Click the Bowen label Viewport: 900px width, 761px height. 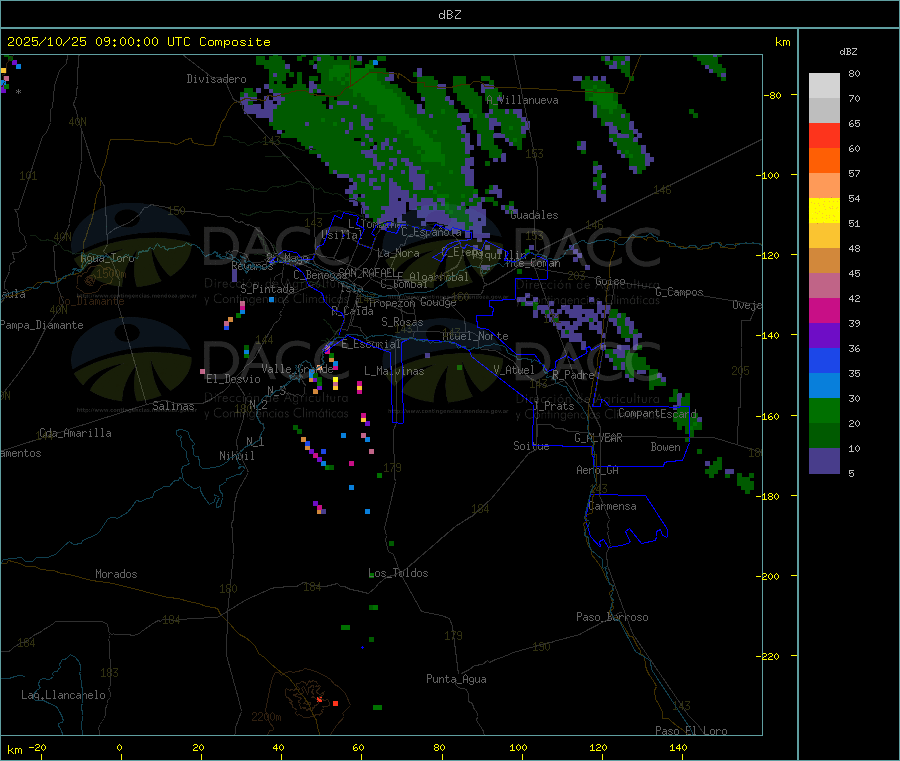pos(665,447)
